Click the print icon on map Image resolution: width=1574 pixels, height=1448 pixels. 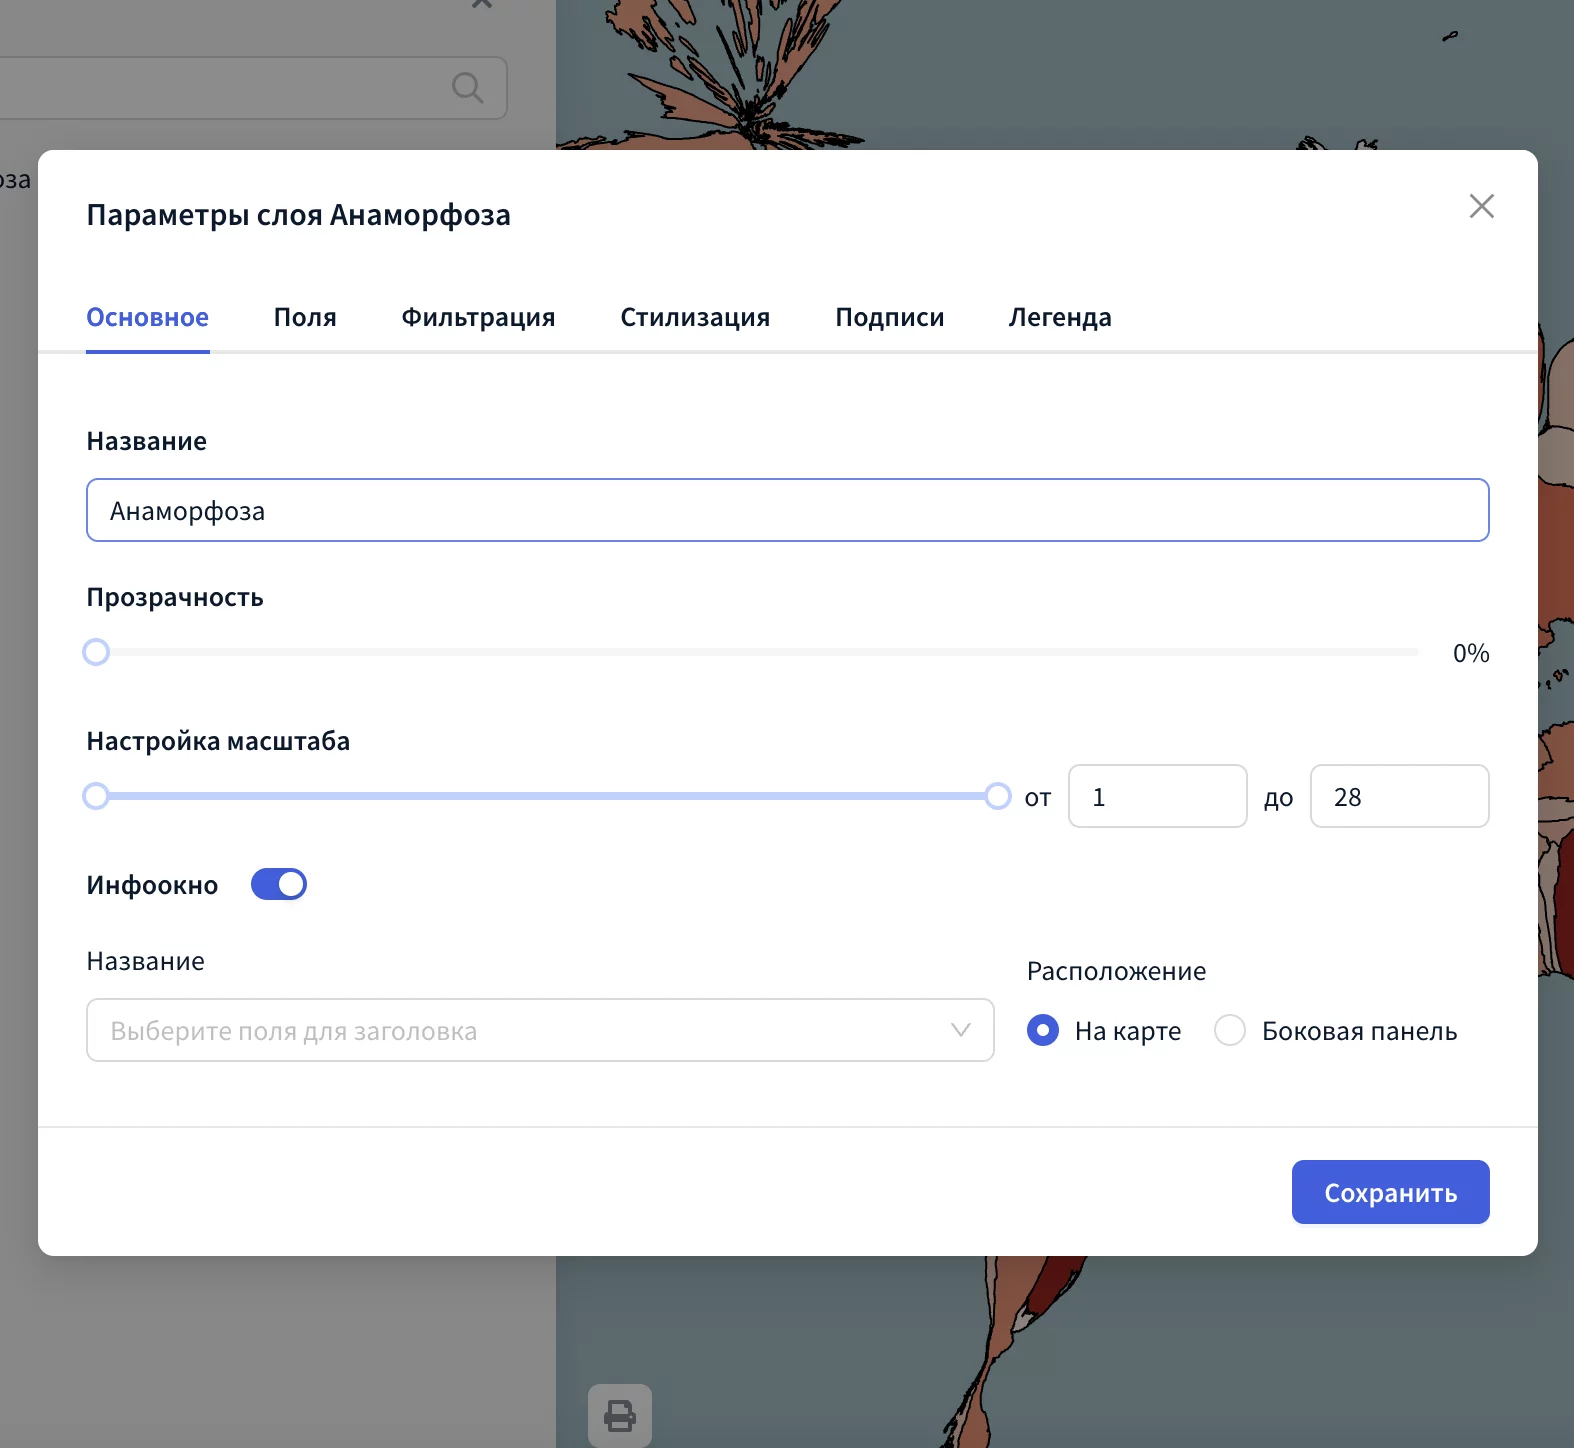[620, 1415]
